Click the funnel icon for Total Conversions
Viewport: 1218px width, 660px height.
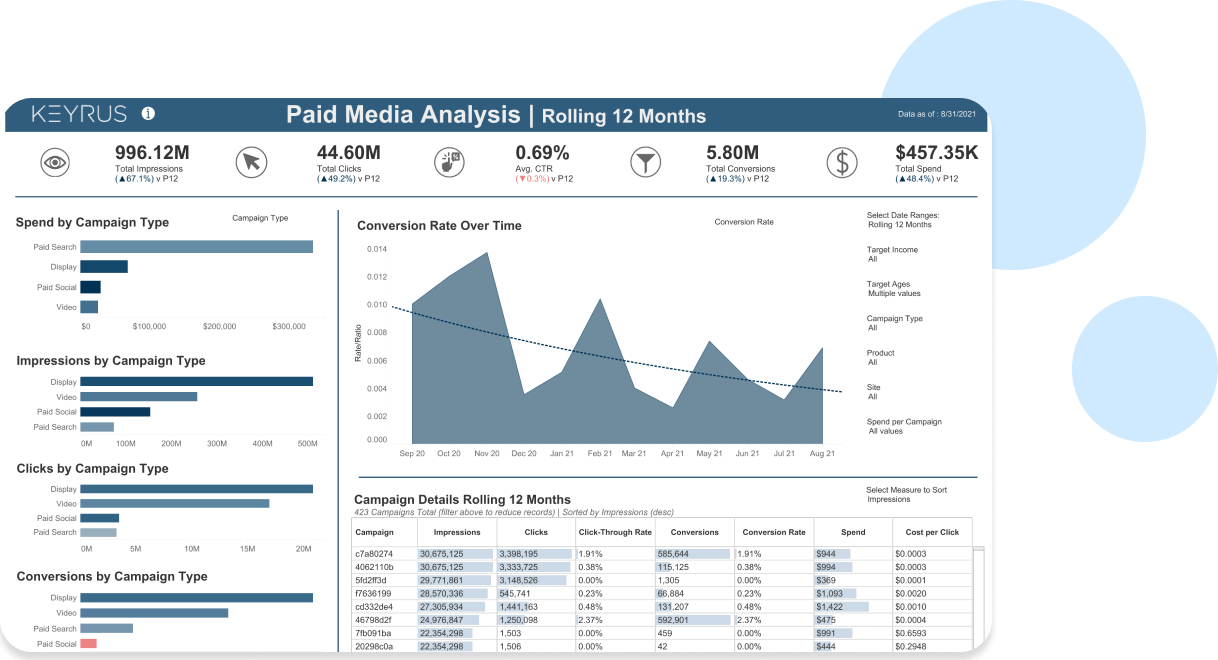tap(645, 161)
